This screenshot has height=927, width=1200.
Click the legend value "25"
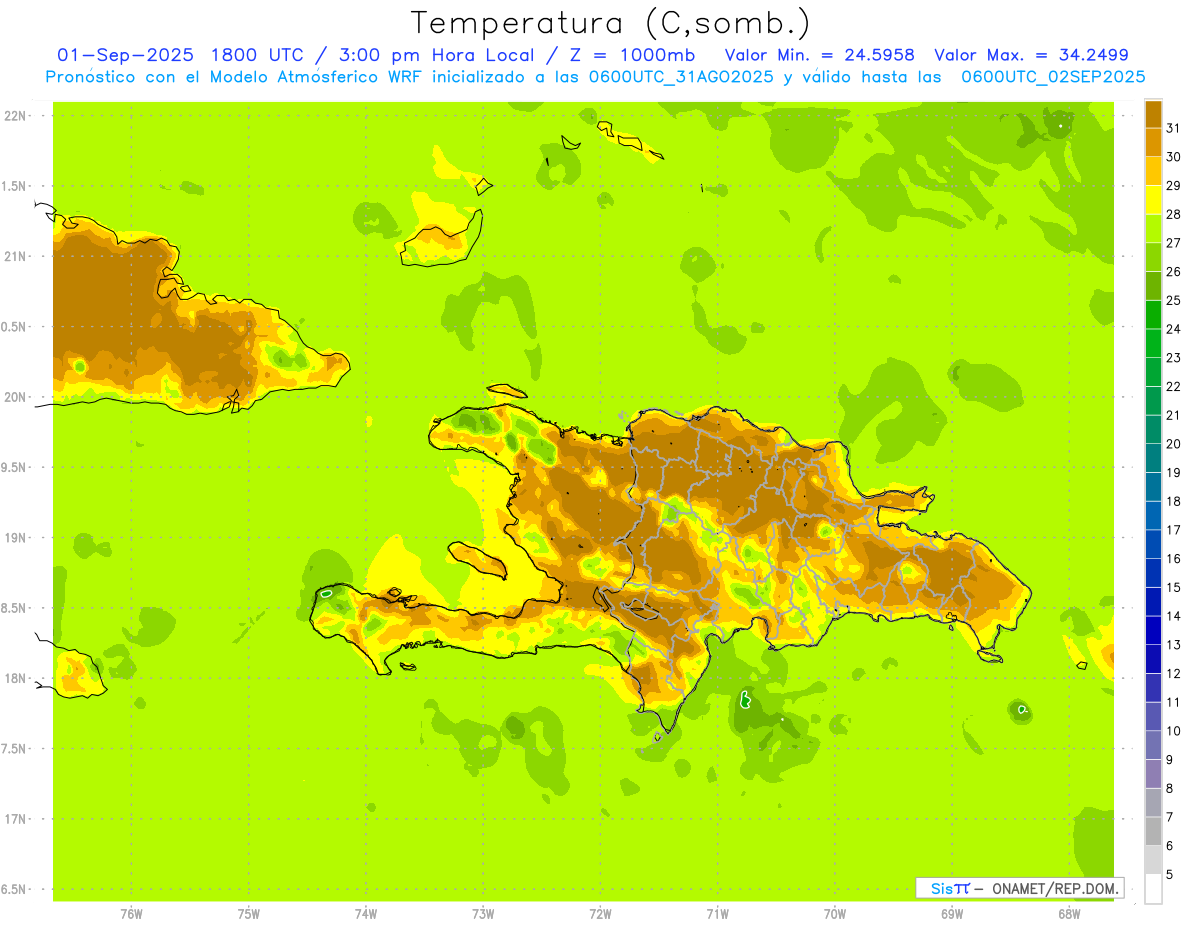coord(1173,300)
